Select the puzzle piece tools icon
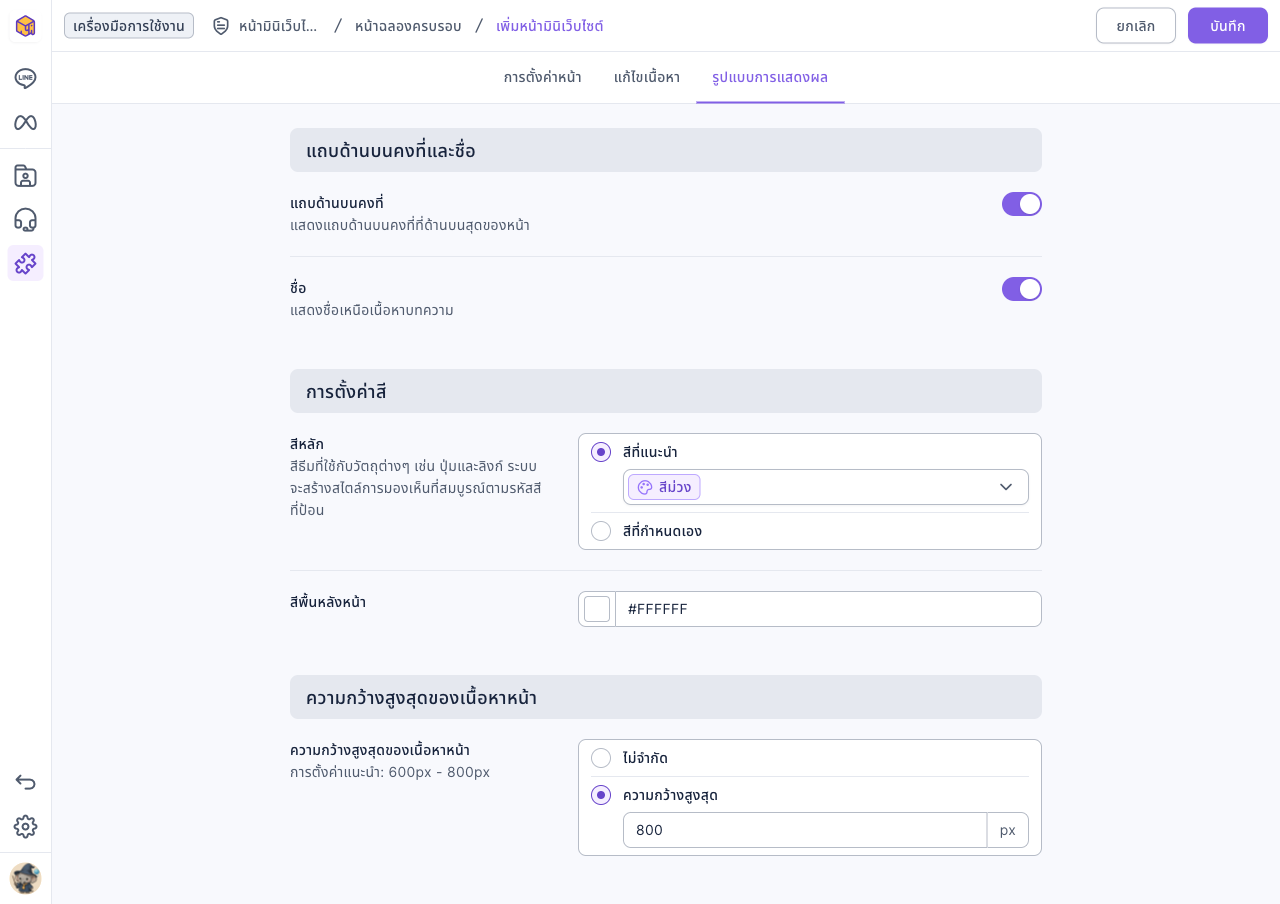The width and height of the screenshot is (1280, 904). click(x=25, y=263)
